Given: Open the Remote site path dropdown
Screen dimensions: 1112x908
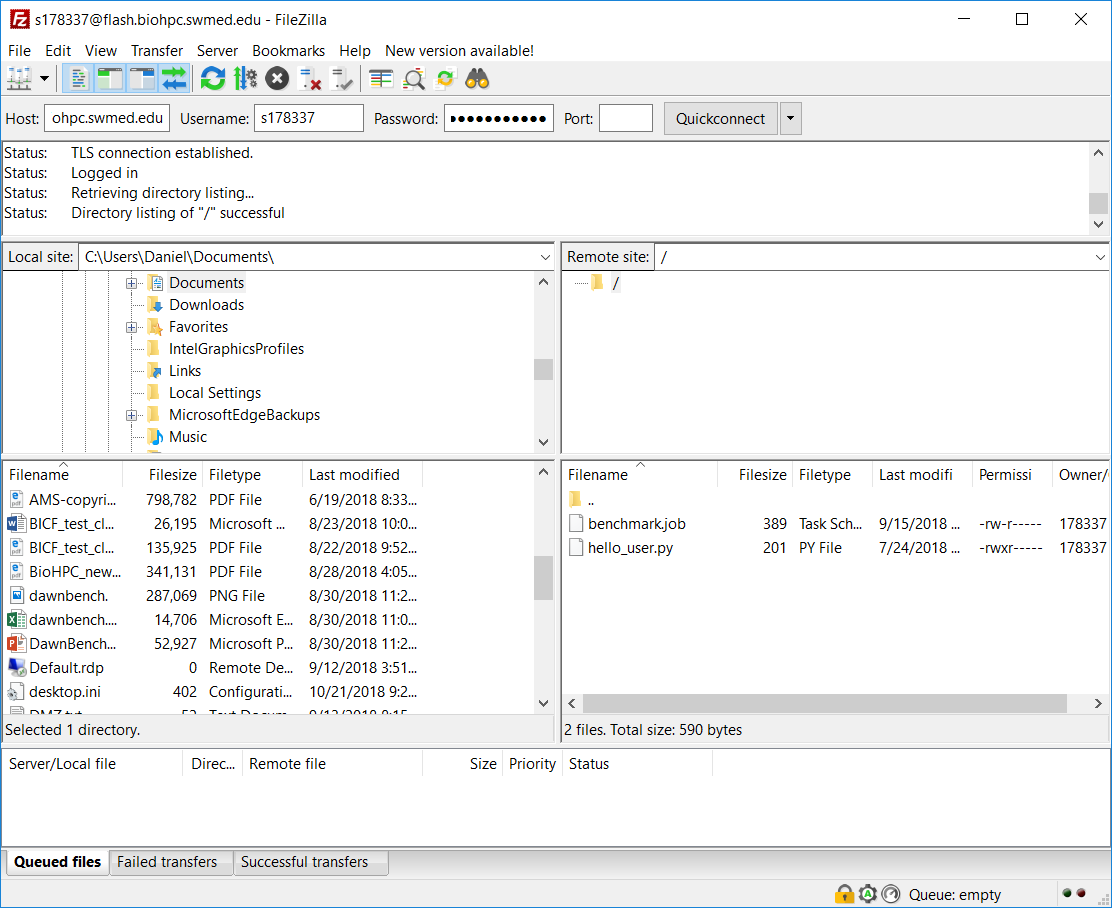Looking at the screenshot, I should click(x=1100, y=257).
